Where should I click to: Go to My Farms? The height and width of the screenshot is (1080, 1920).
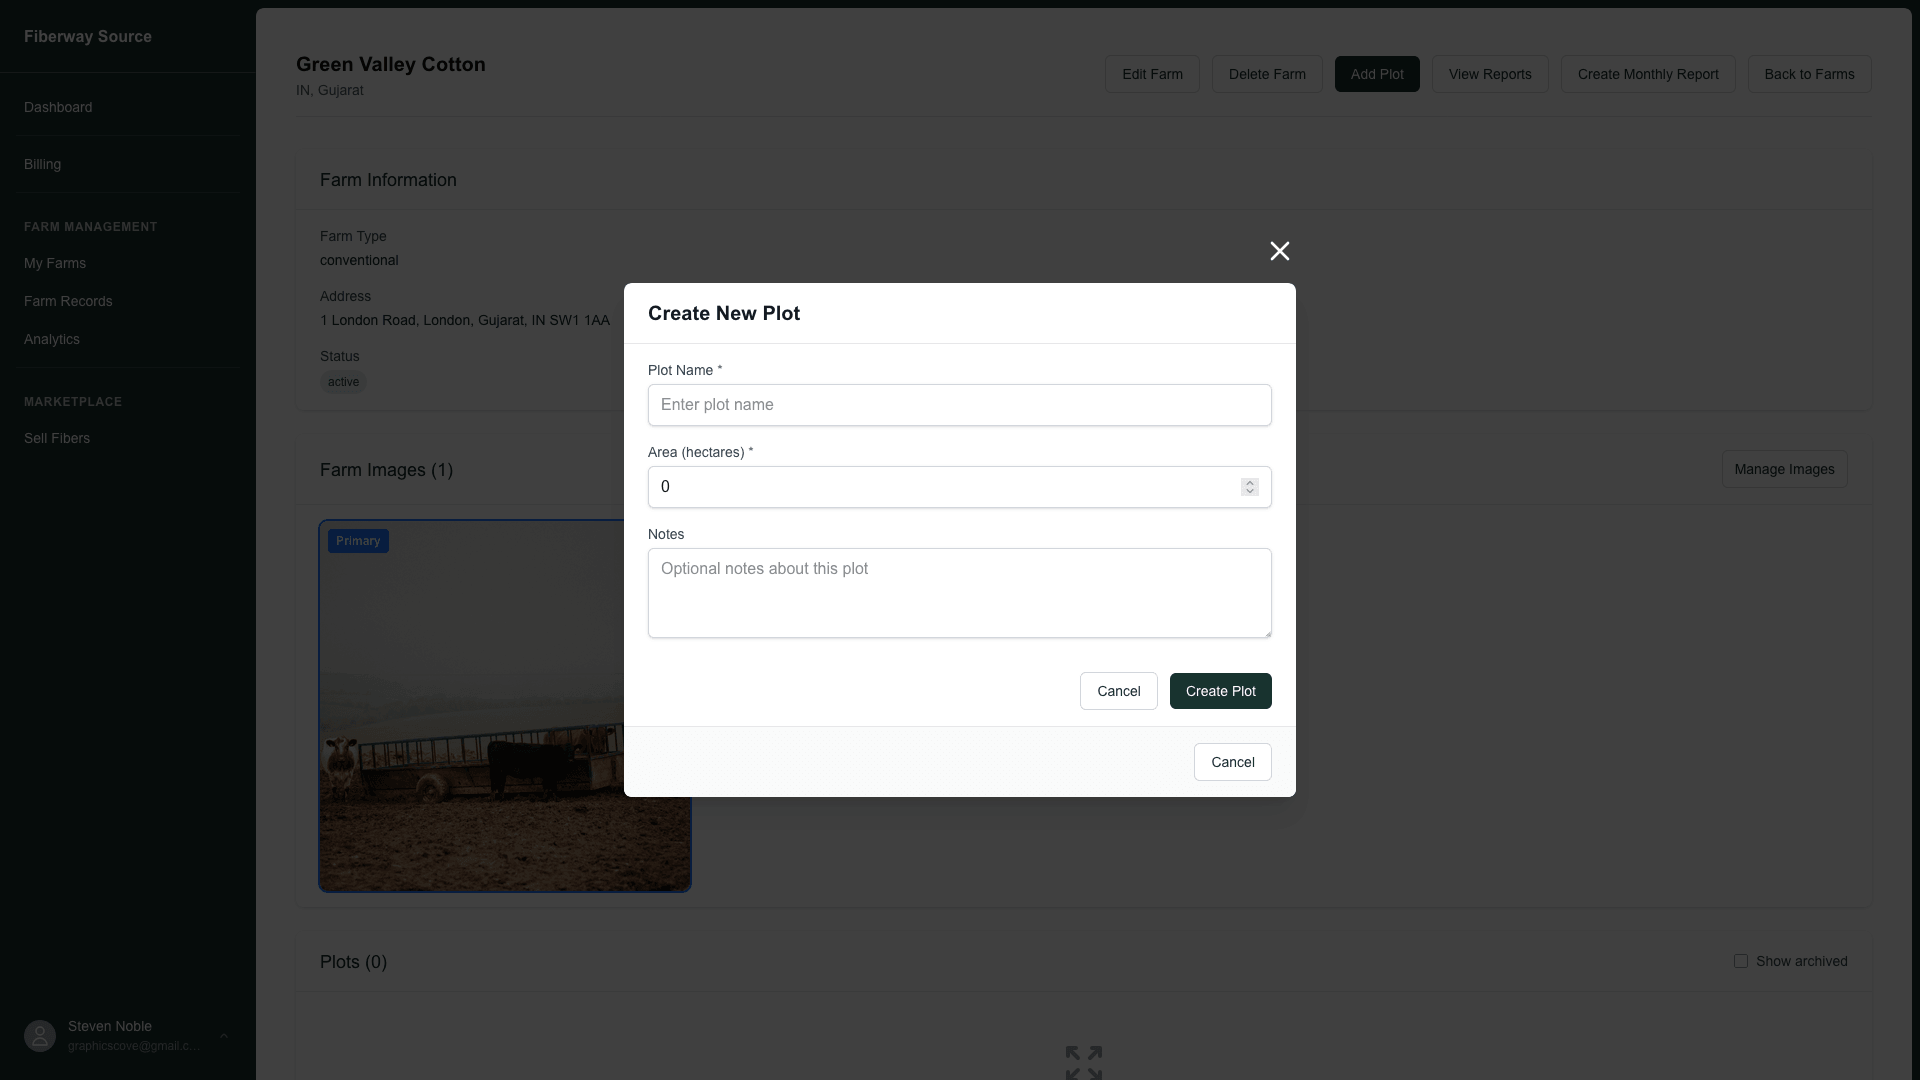tap(55, 263)
